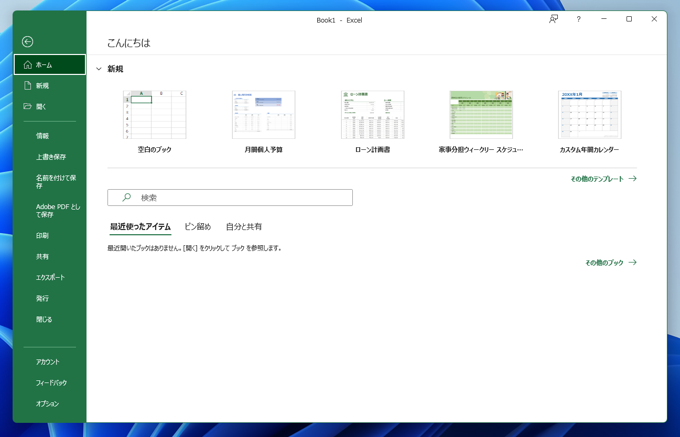680x437 pixels.
Task: Select 発行 in the sidebar
Action: 50,298
